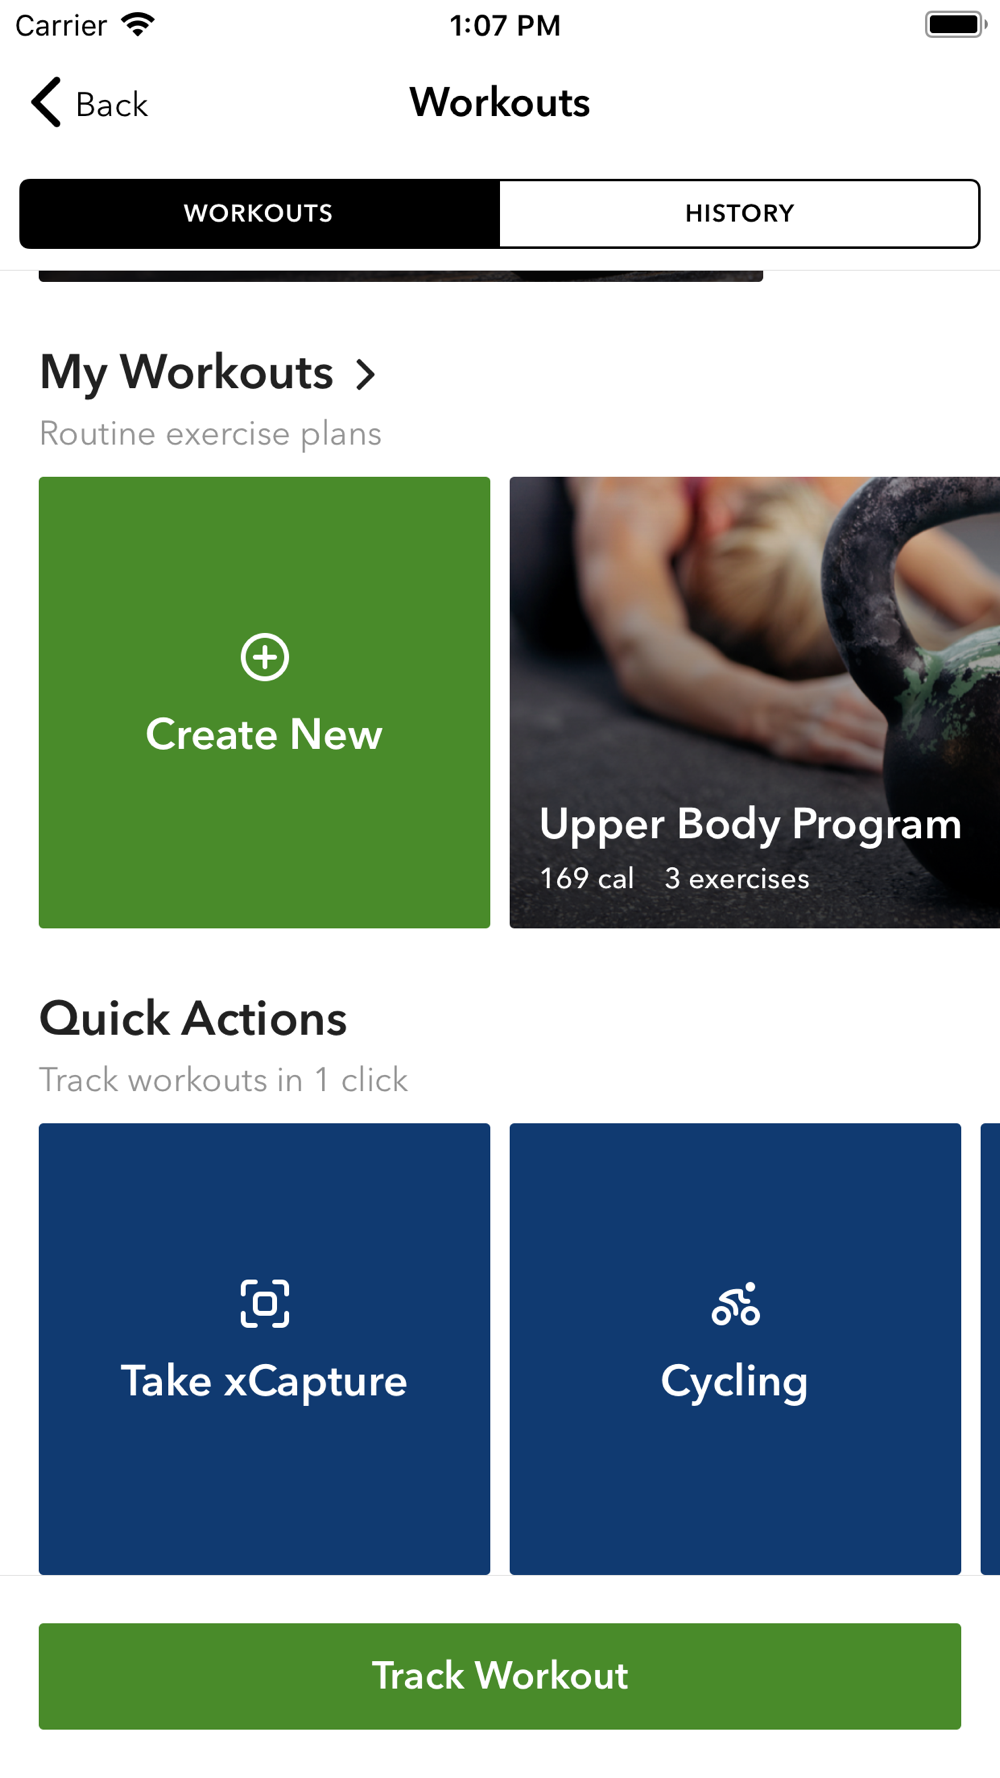Tap the Take xCapture label
The image size is (1000, 1778).
coord(264,1381)
